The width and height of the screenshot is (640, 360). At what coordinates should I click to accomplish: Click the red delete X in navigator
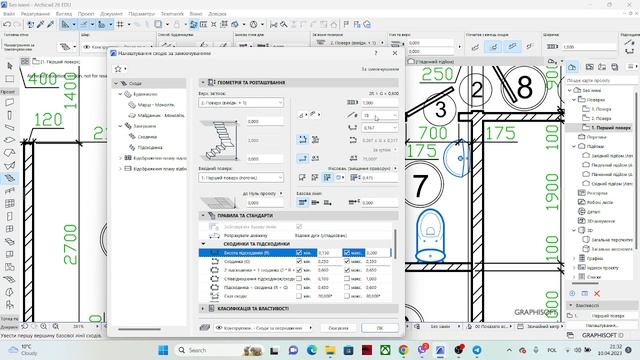tap(597, 293)
